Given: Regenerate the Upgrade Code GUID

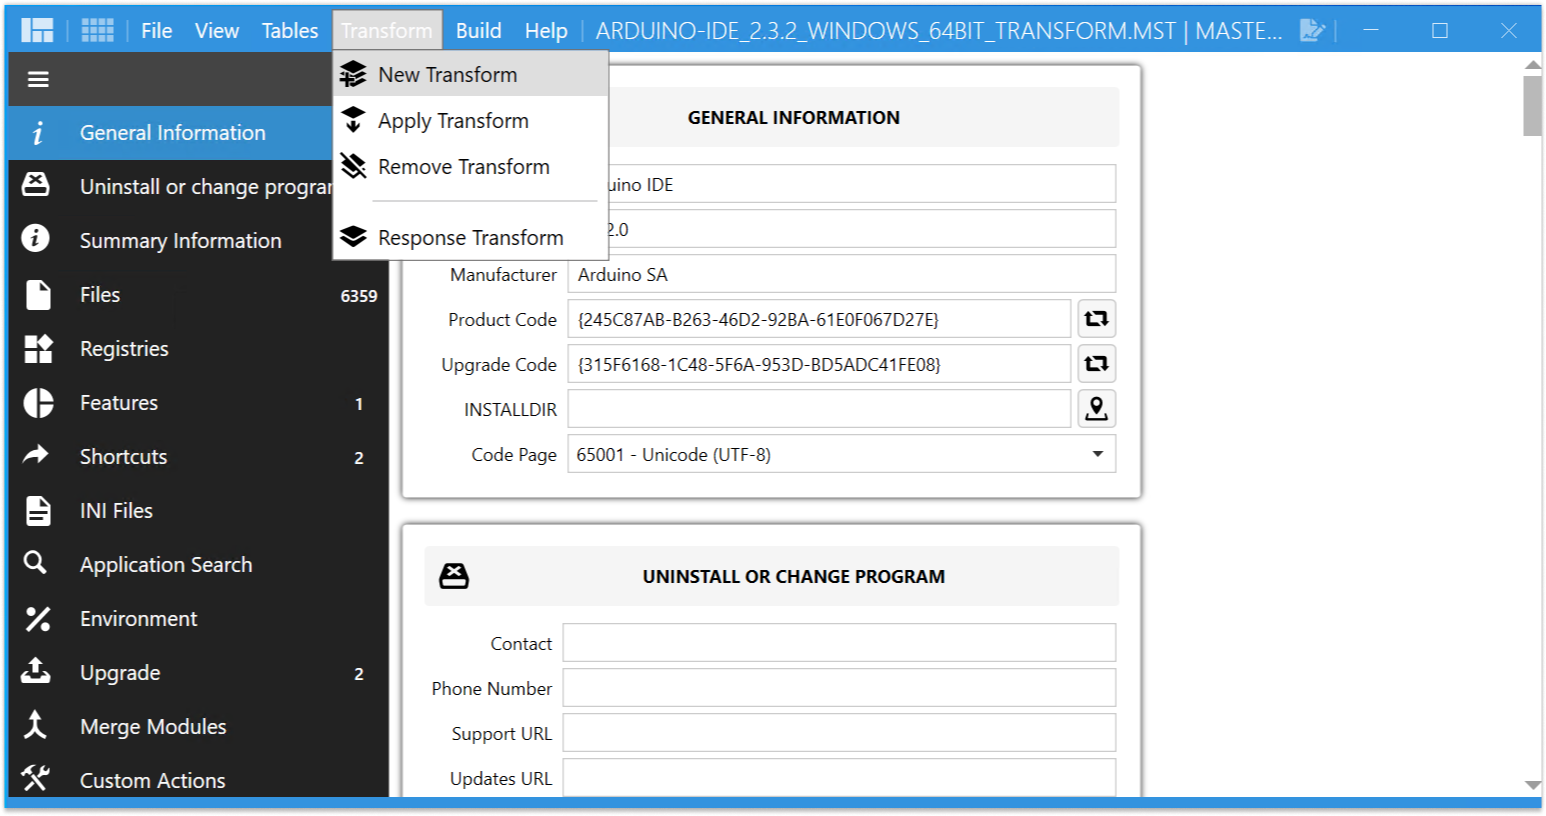Looking at the screenshot, I should pos(1096,364).
